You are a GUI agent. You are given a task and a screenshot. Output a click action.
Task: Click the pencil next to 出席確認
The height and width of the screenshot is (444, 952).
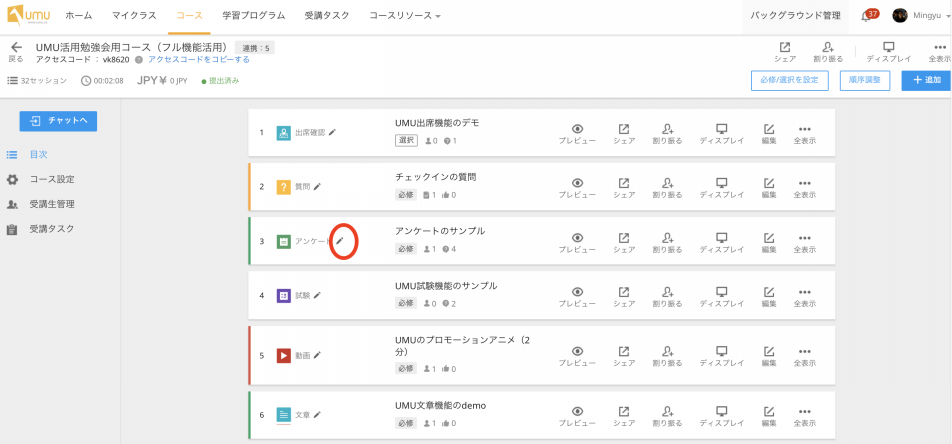point(332,132)
